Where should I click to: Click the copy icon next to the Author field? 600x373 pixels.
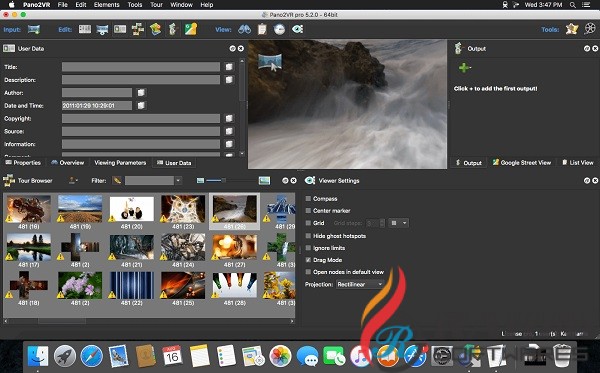point(141,93)
